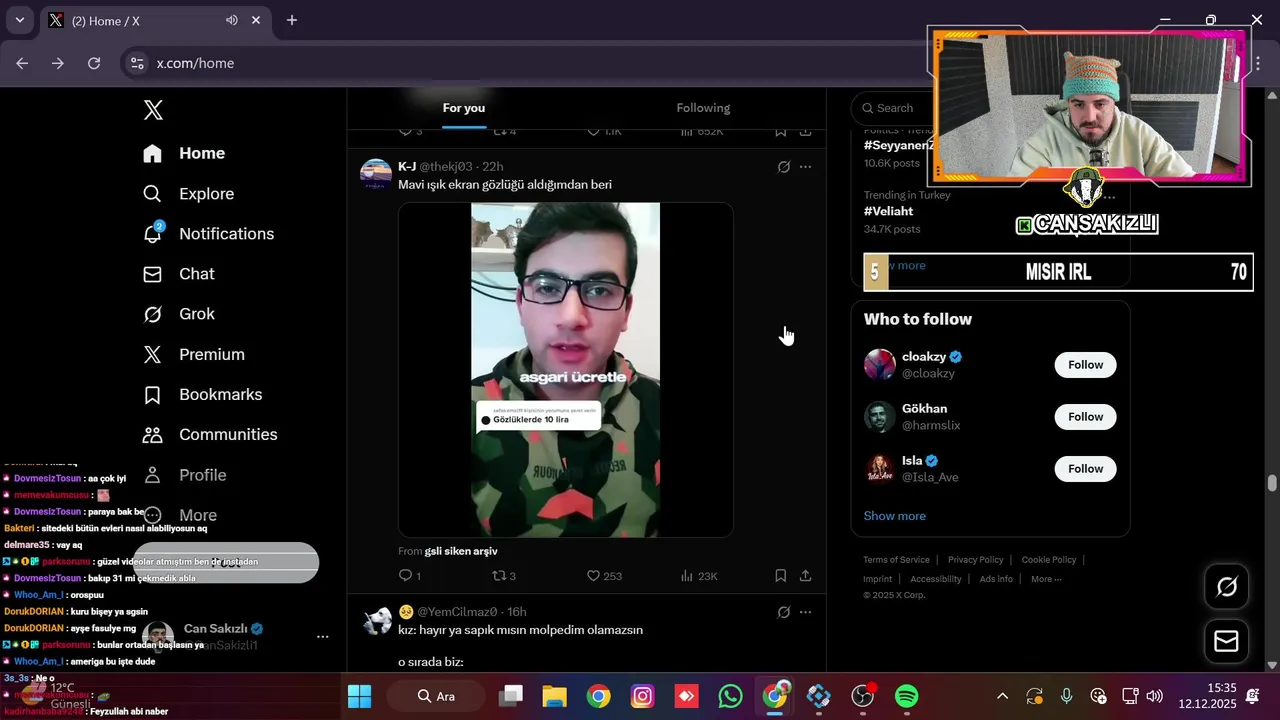This screenshot has width=1280, height=720.
Task: Click the X logo in the sidebar
Action: tap(153, 110)
